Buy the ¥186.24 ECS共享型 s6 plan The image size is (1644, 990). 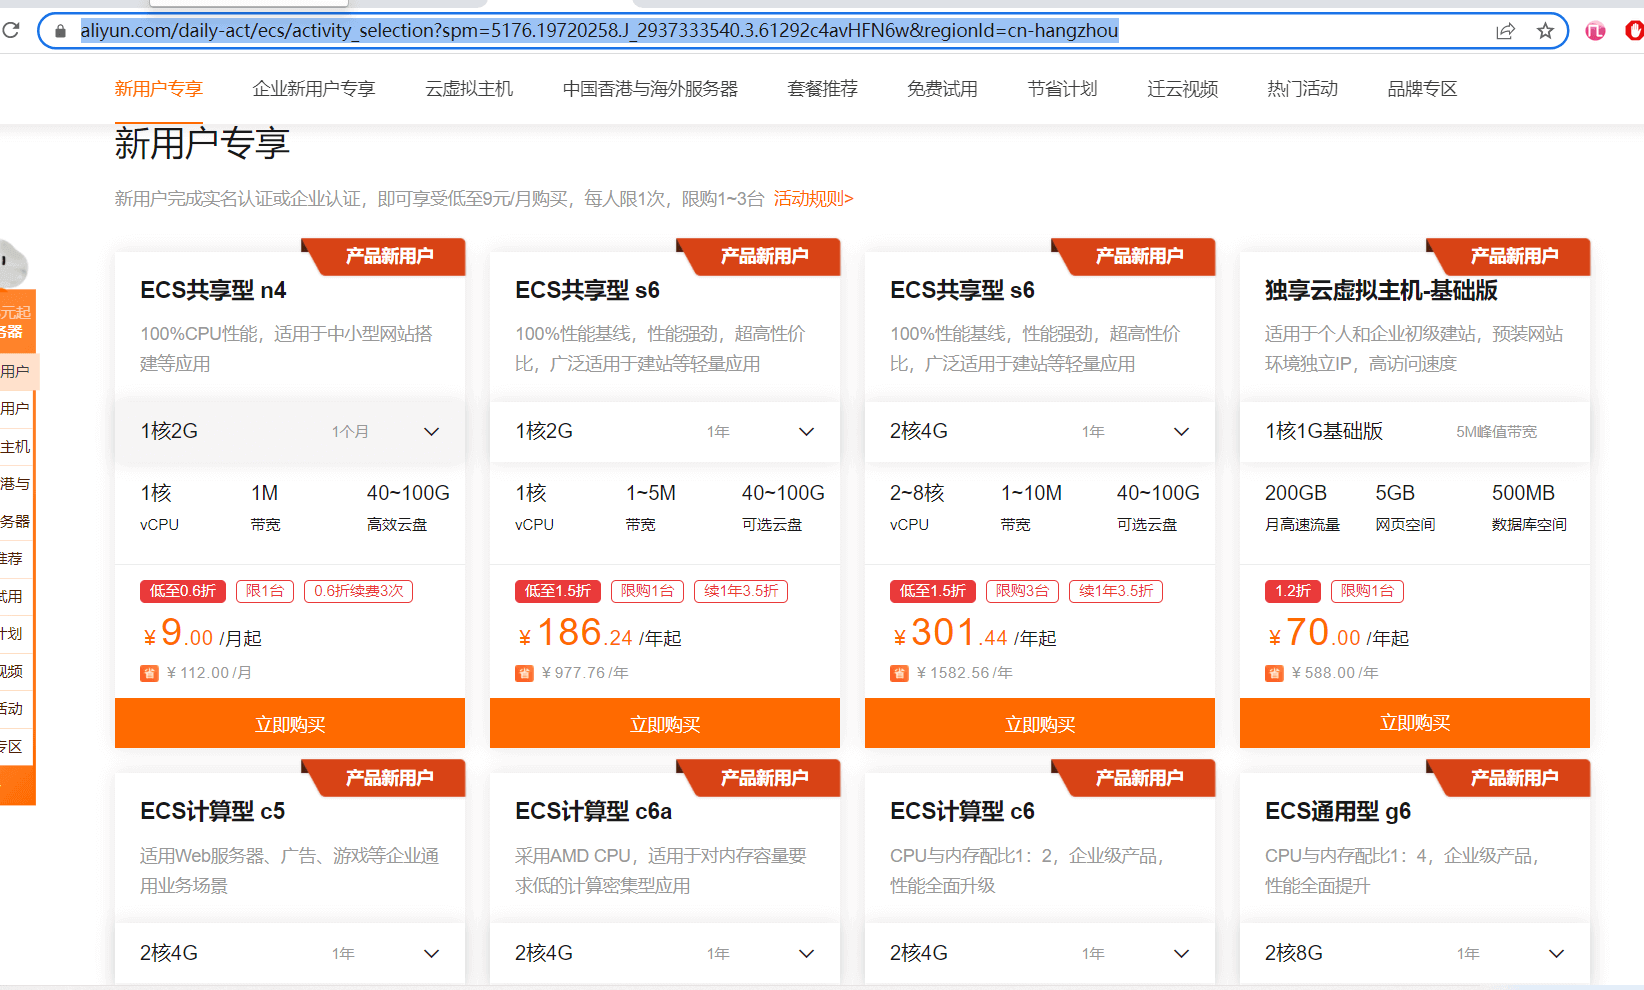point(665,723)
